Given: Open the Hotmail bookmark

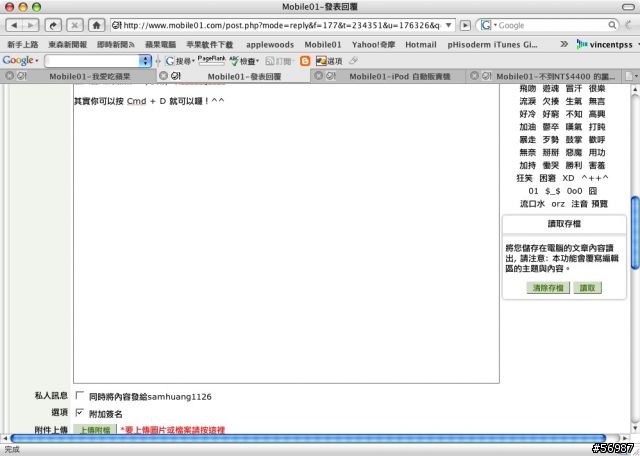Looking at the screenshot, I should tap(421, 44).
